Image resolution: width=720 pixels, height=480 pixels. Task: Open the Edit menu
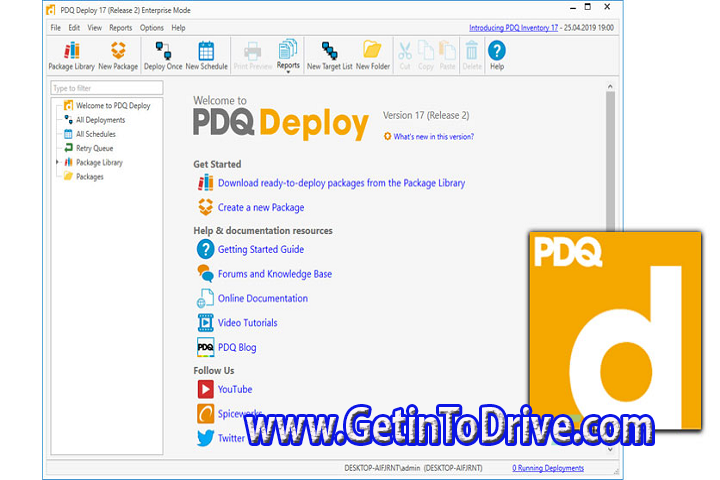click(74, 28)
